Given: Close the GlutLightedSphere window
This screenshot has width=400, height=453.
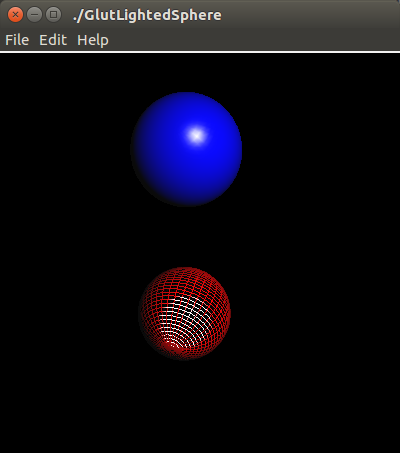Looking at the screenshot, I should [x=15, y=15].
